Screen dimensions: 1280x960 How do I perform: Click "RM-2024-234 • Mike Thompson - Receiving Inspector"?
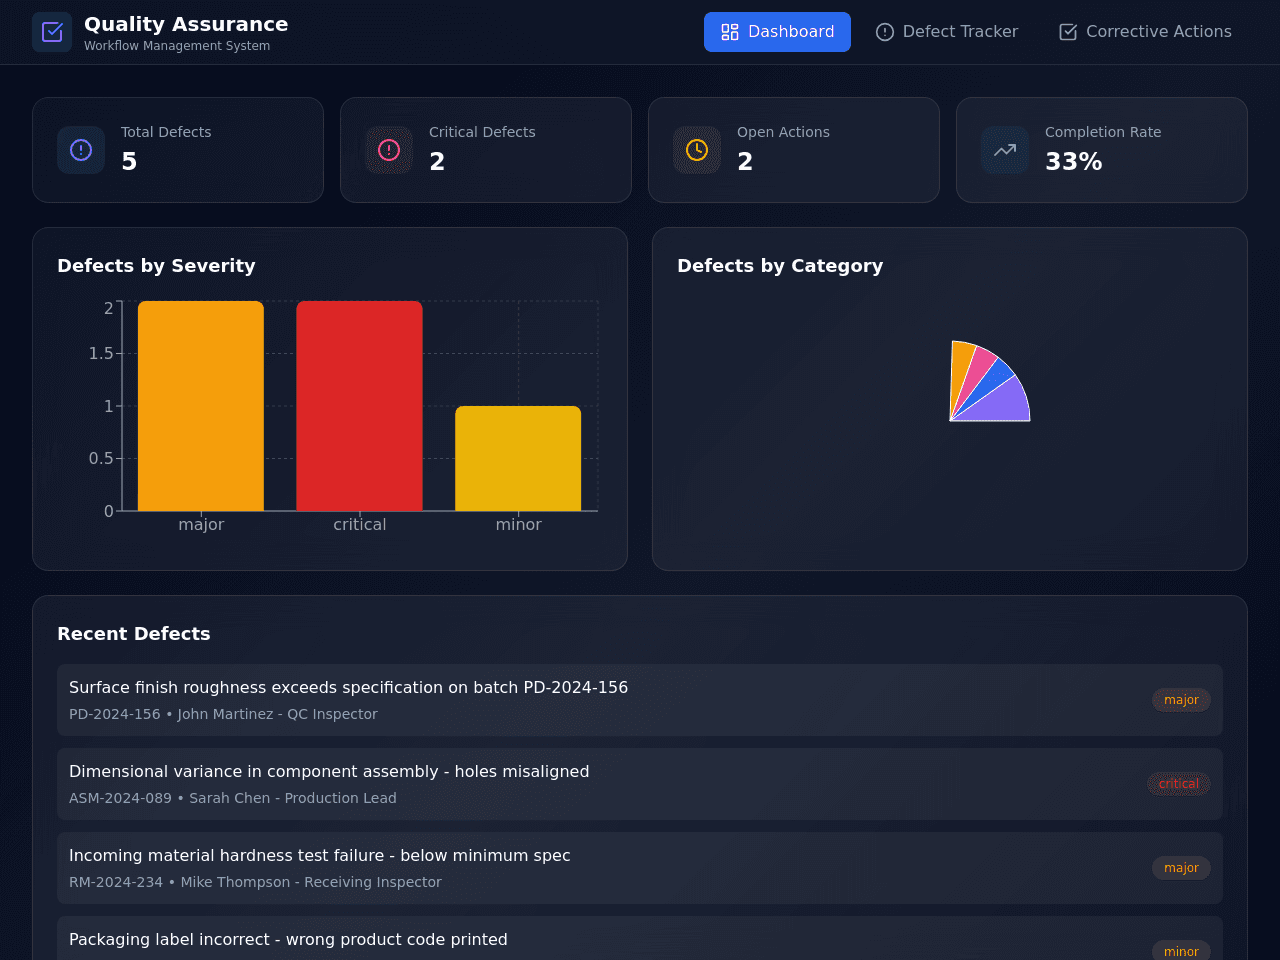255,882
